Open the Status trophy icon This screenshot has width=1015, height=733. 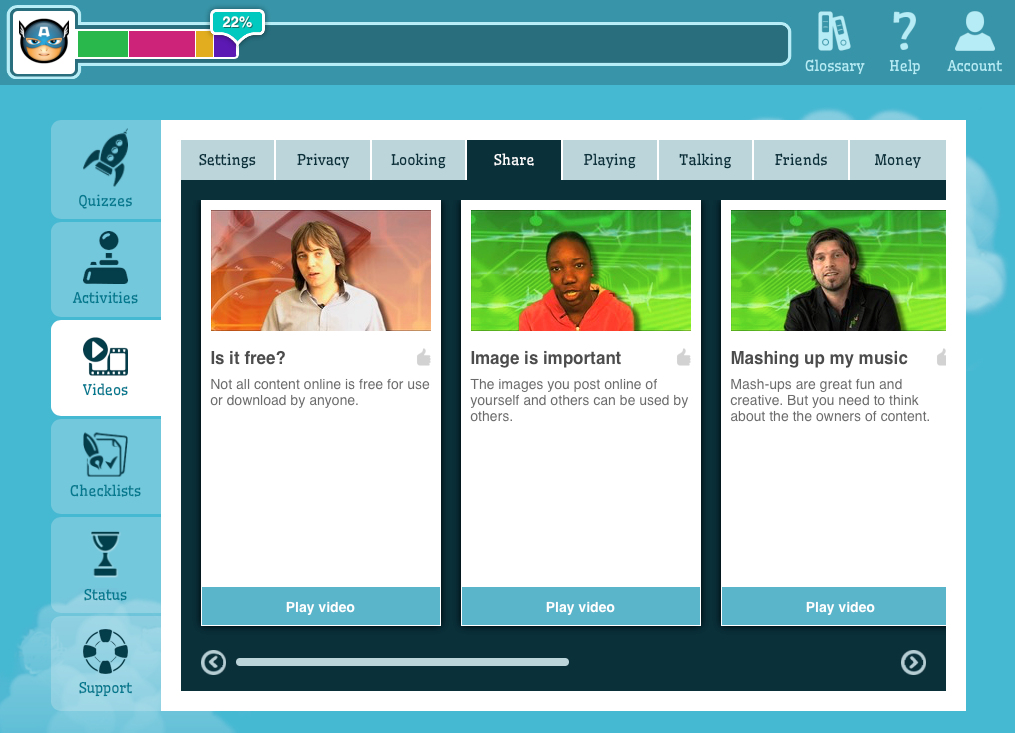click(106, 554)
